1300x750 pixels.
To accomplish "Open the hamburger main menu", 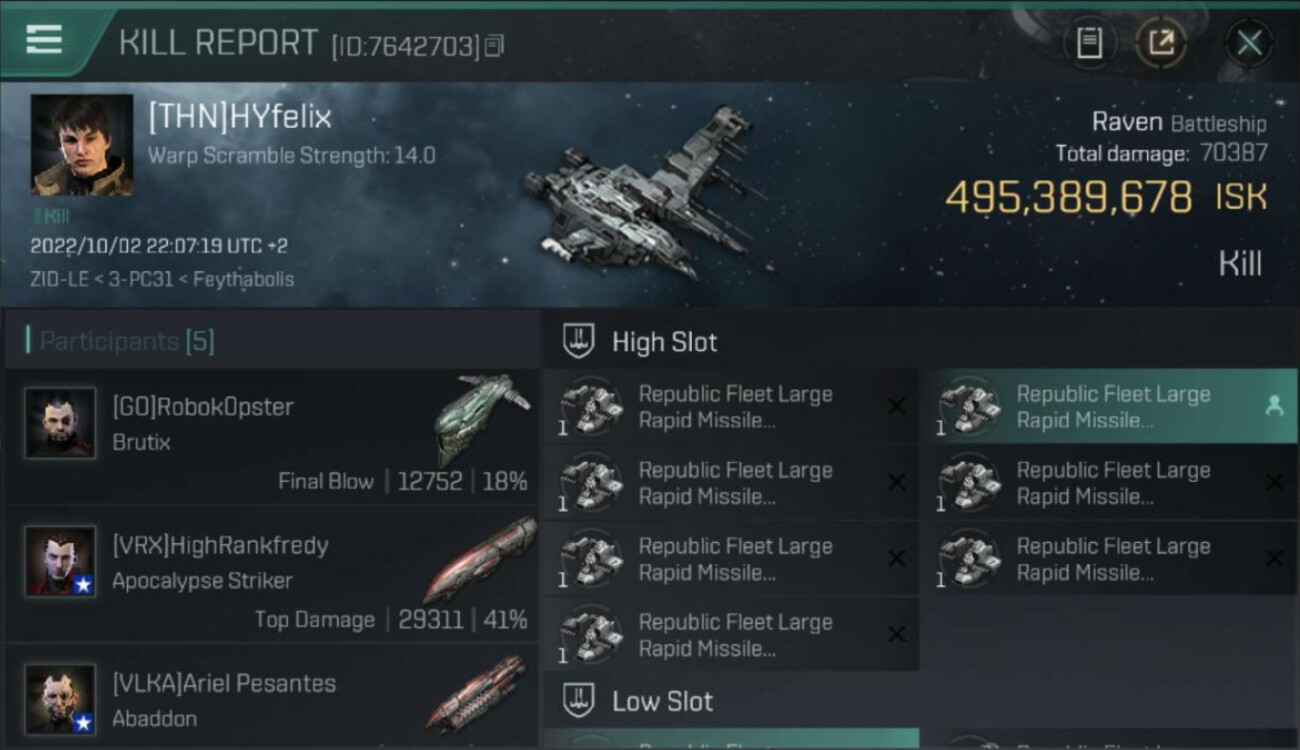I will click(x=44, y=40).
